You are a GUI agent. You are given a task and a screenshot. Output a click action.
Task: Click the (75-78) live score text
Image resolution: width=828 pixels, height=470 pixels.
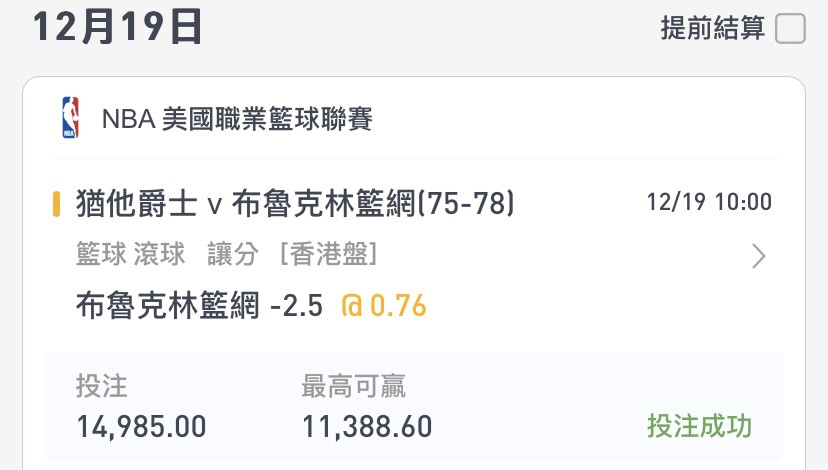click(x=466, y=203)
